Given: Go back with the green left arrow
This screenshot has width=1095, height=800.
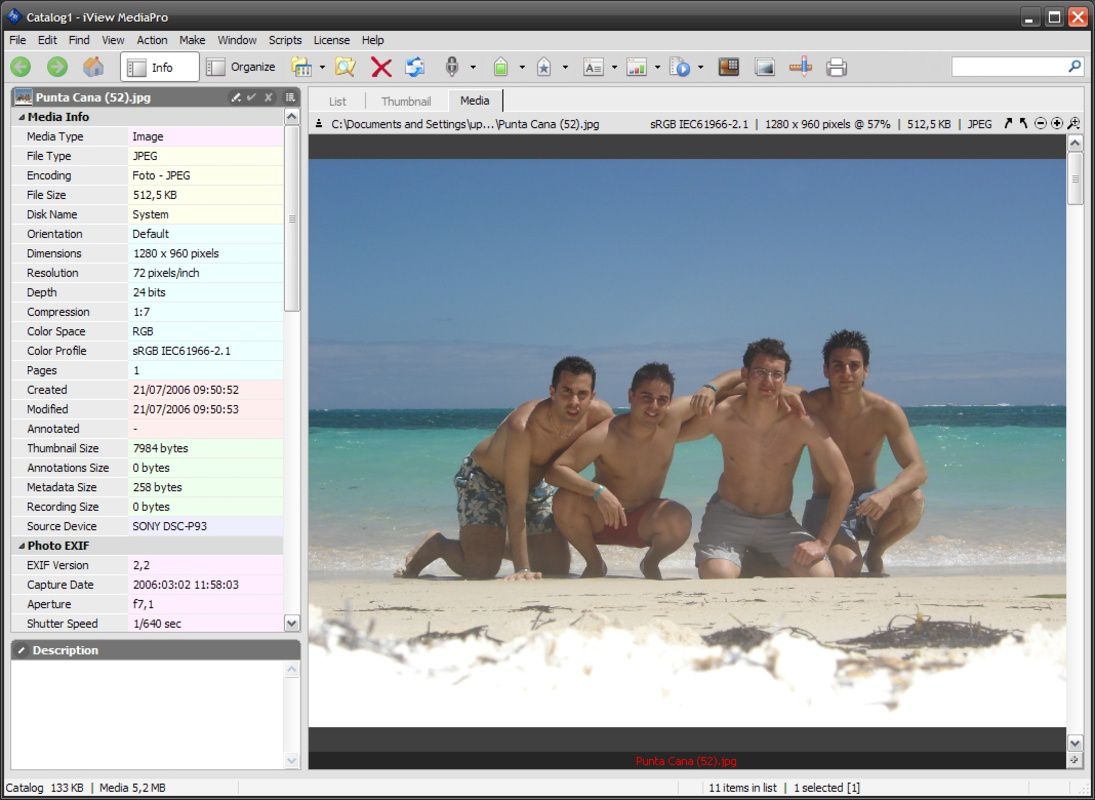Looking at the screenshot, I should coord(21,67).
